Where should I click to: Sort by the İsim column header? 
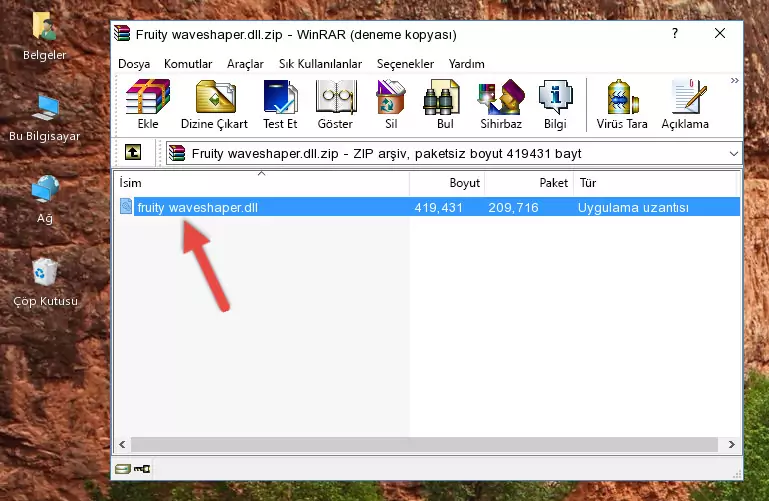tap(262, 182)
